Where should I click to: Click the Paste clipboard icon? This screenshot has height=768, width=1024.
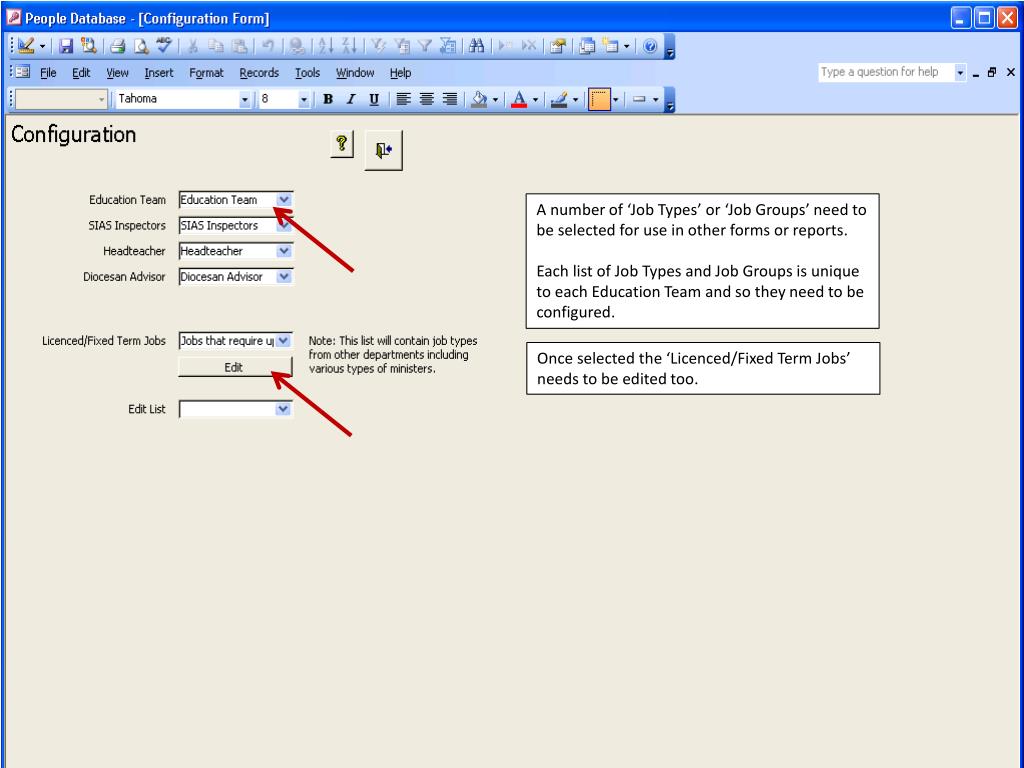(240, 46)
